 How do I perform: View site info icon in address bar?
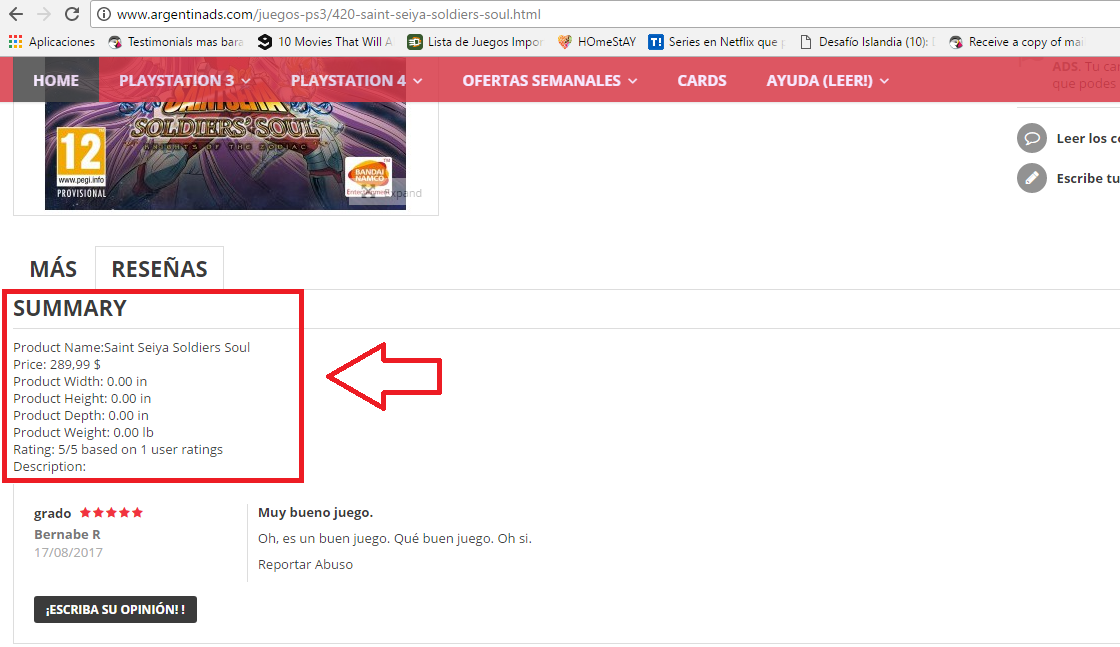[104, 14]
